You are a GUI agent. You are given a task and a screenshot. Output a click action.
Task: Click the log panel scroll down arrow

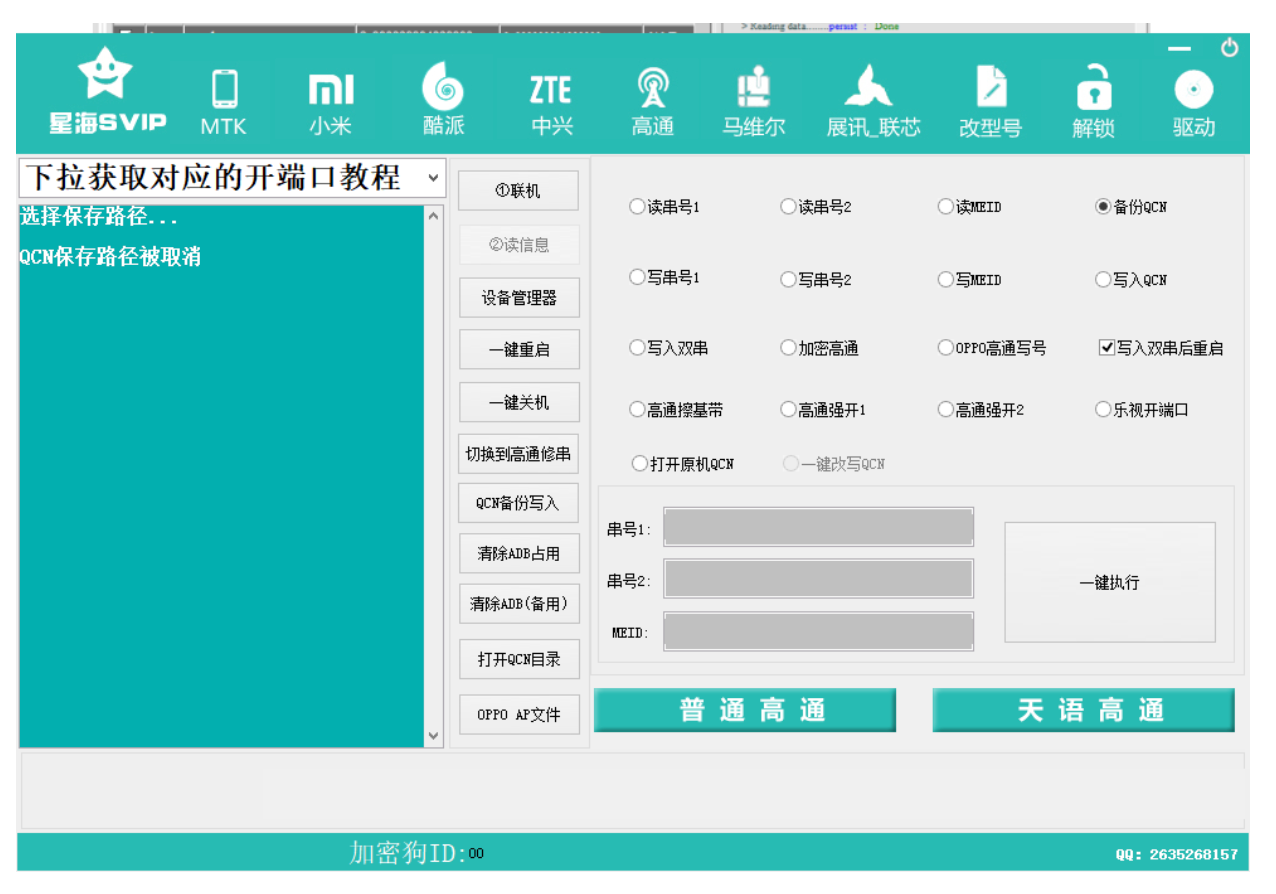[433, 735]
